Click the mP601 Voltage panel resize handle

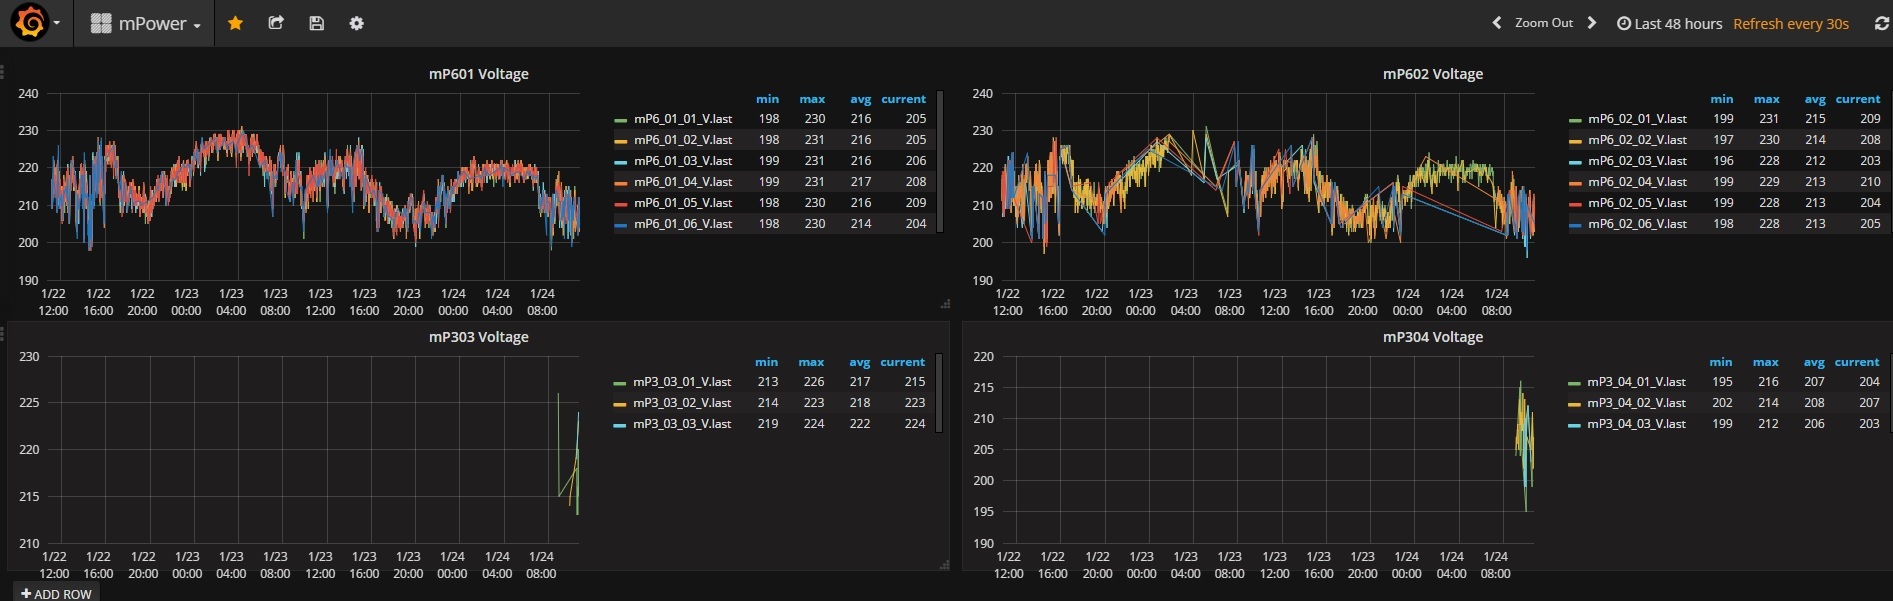tap(944, 303)
